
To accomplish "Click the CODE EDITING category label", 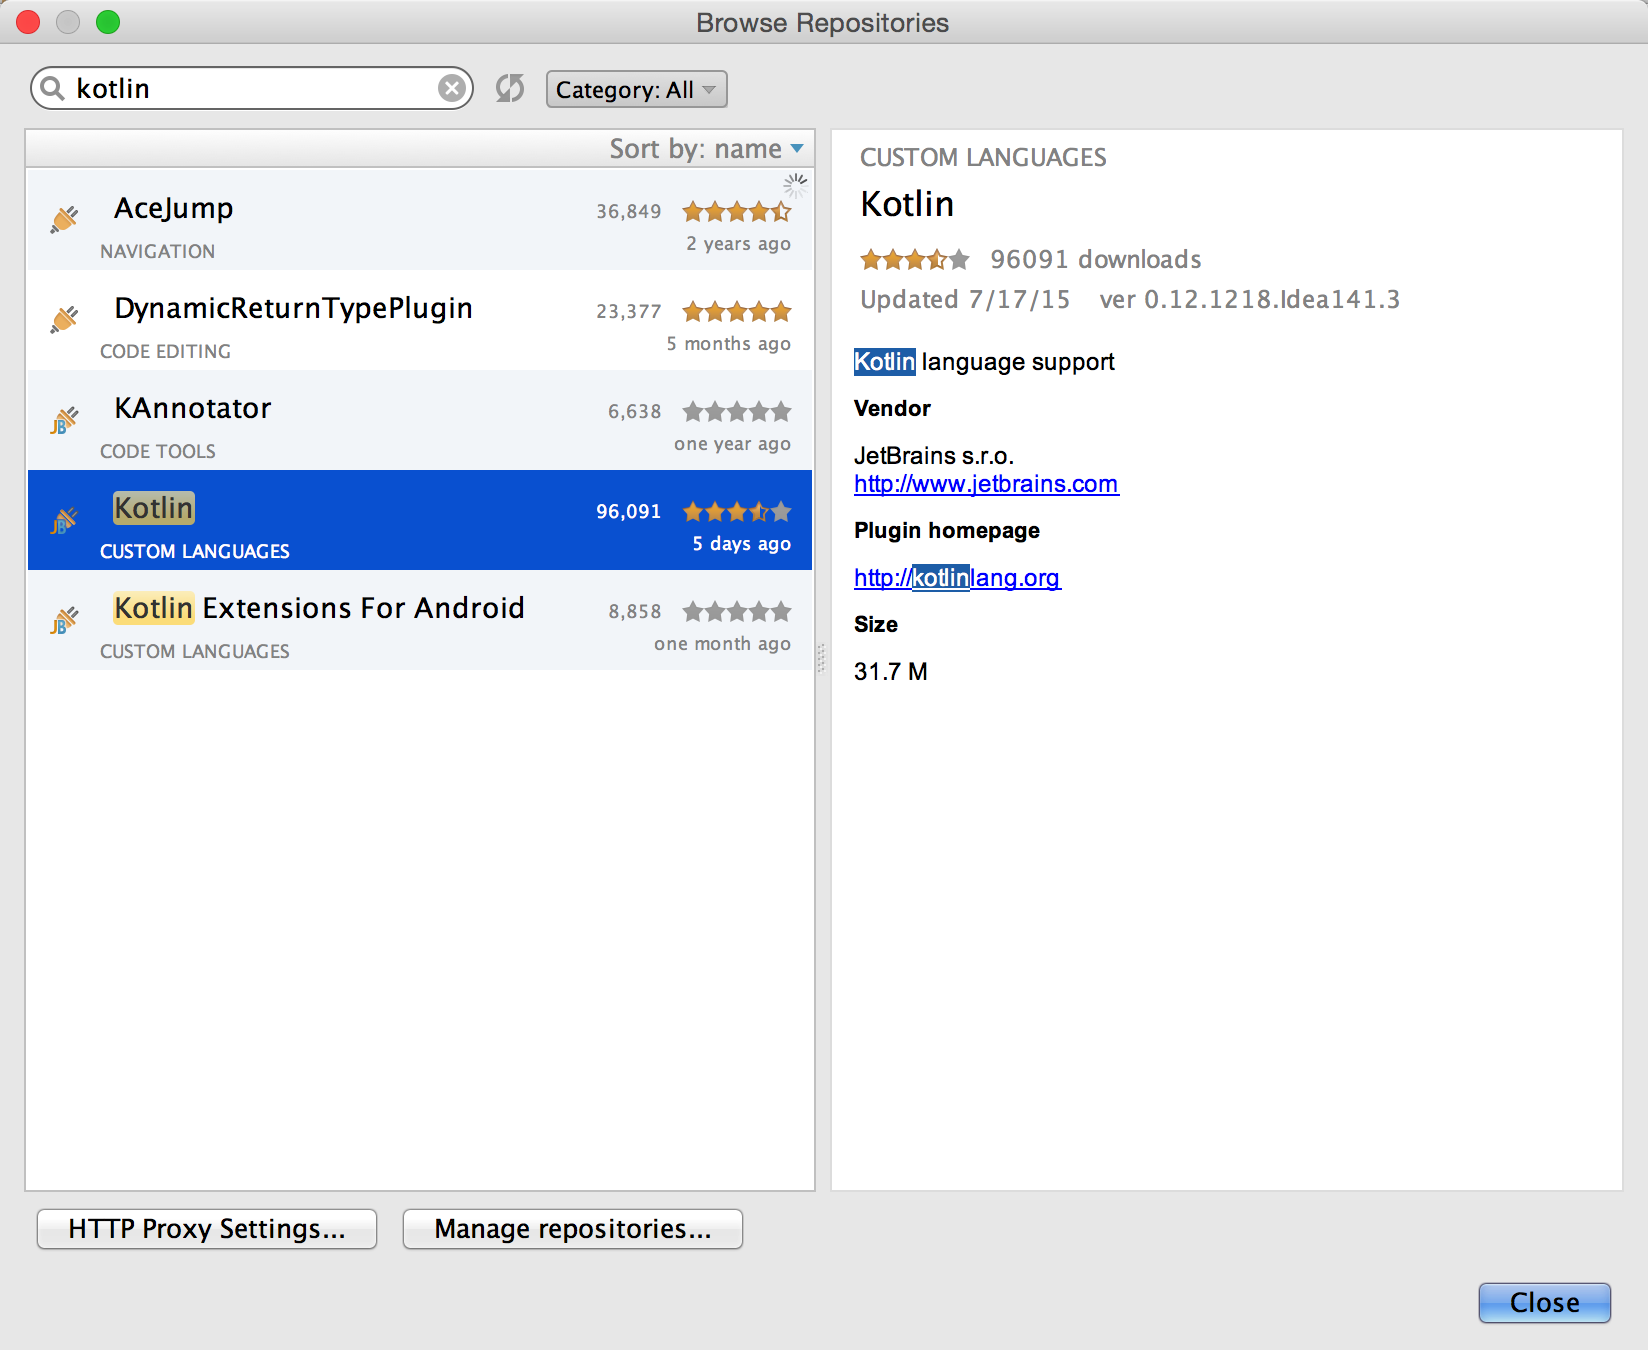I will pyautogui.click(x=166, y=351).
